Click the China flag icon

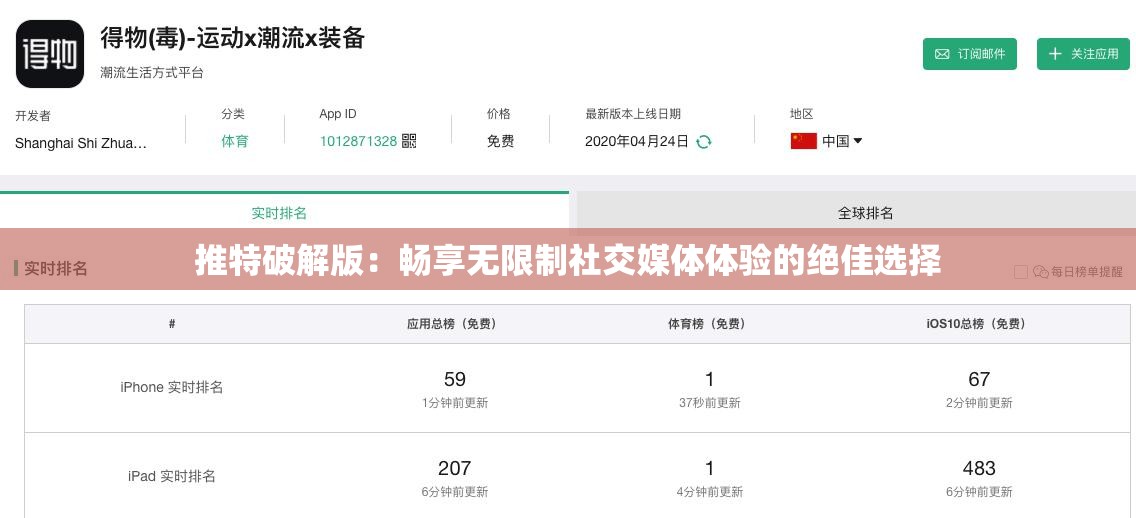(803, 141)
